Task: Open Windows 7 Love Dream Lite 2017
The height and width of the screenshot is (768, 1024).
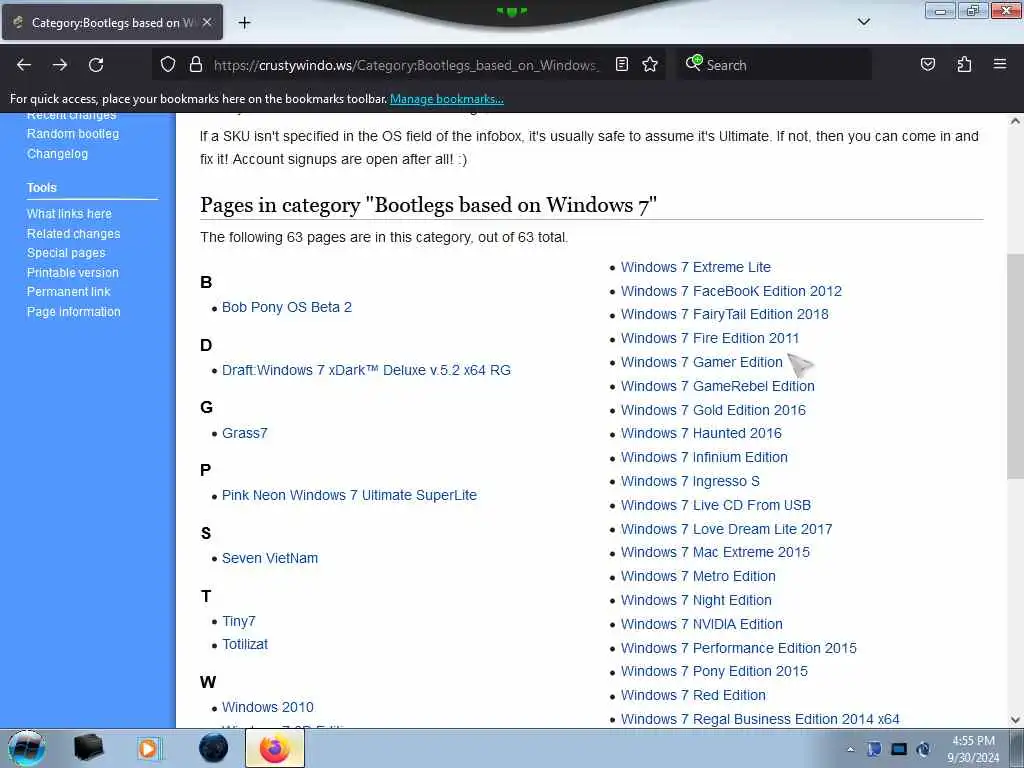Action: coord(727,529)
